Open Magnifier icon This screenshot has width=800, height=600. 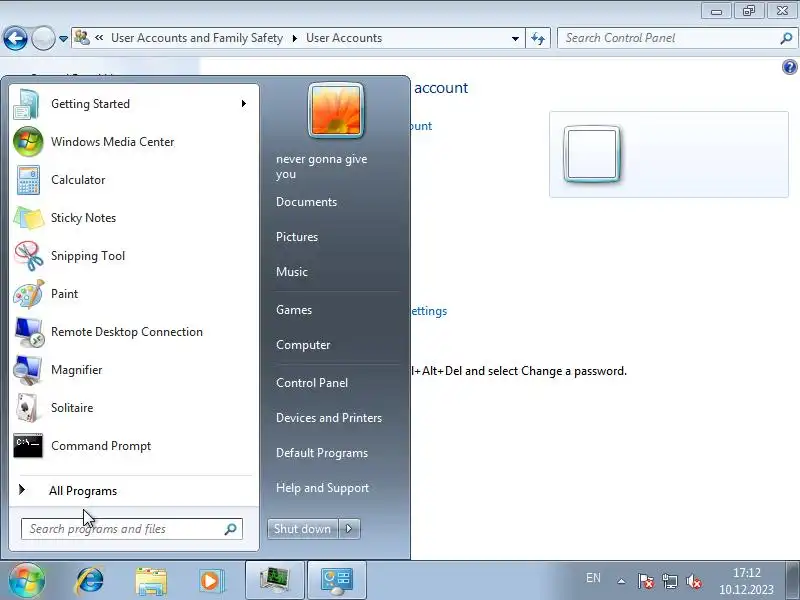[28, 370]
